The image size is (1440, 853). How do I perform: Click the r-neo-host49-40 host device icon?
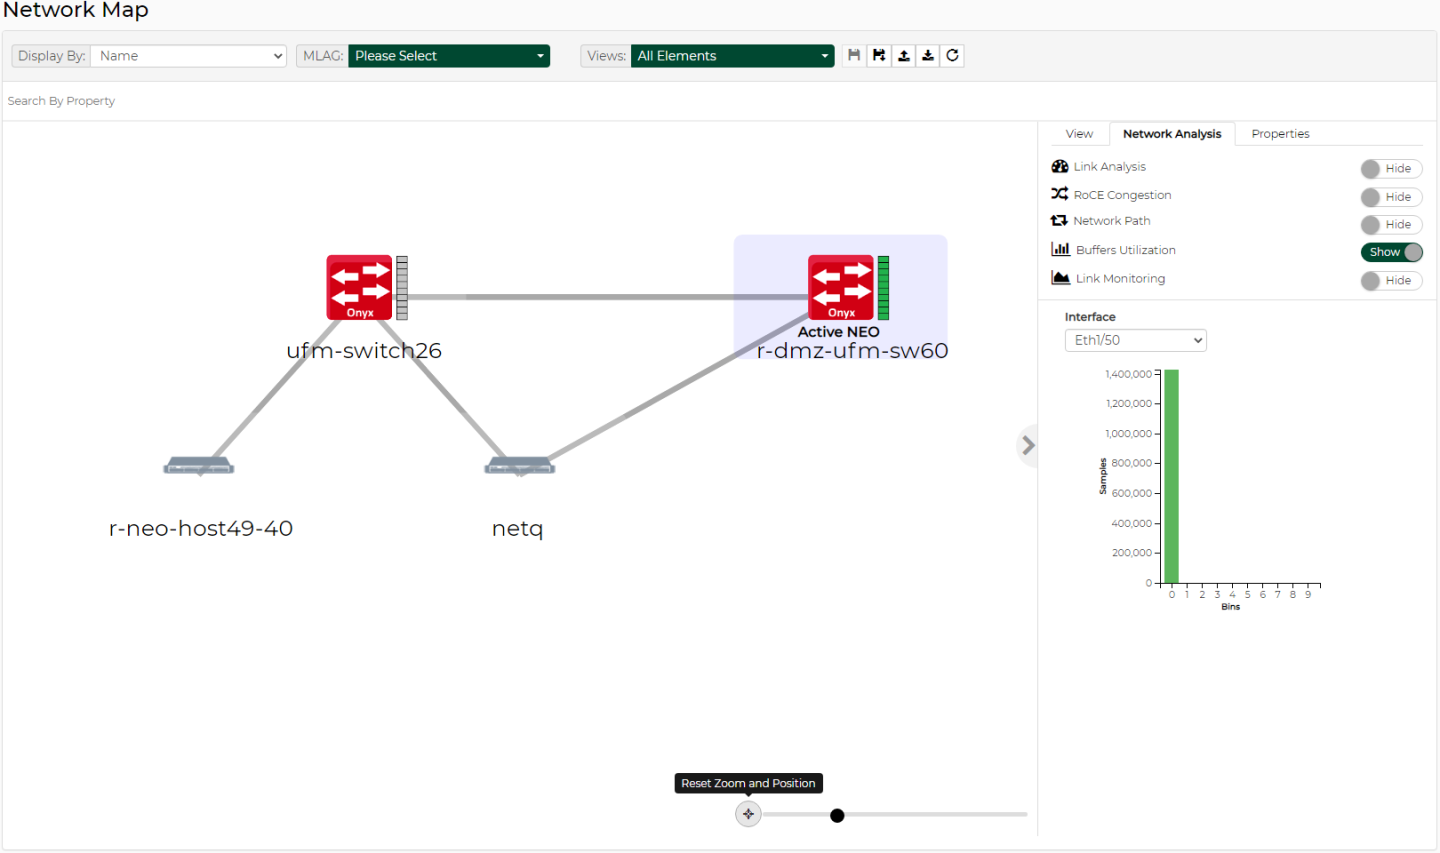199,466
